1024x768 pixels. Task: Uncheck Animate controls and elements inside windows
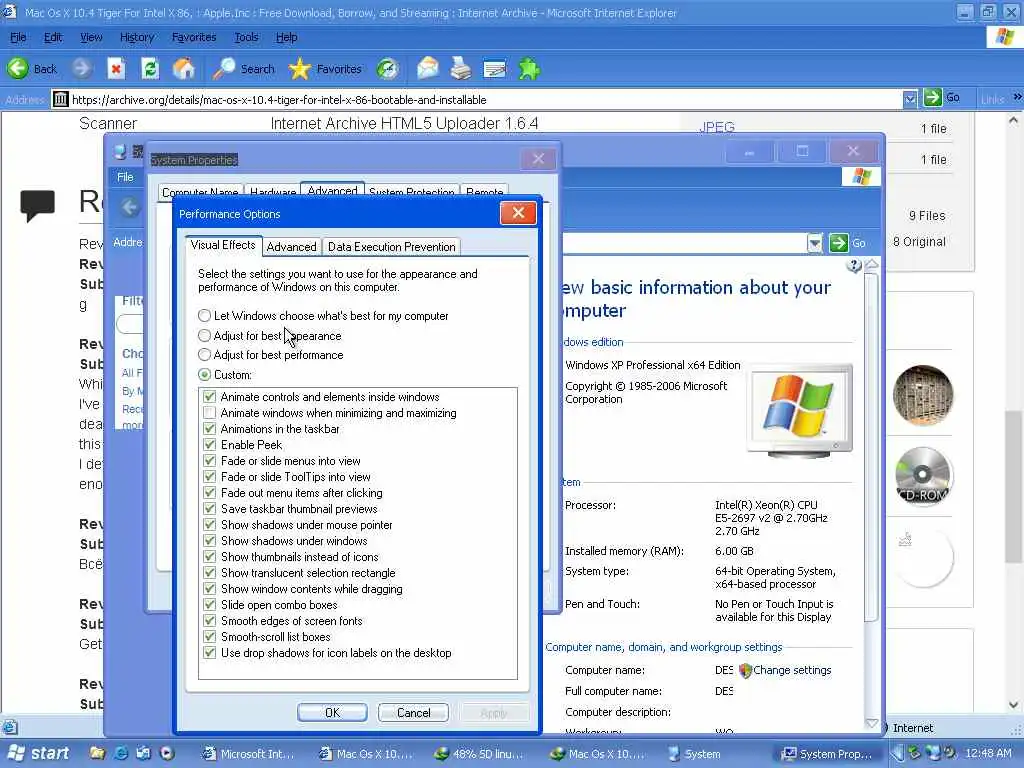(210, 396)
